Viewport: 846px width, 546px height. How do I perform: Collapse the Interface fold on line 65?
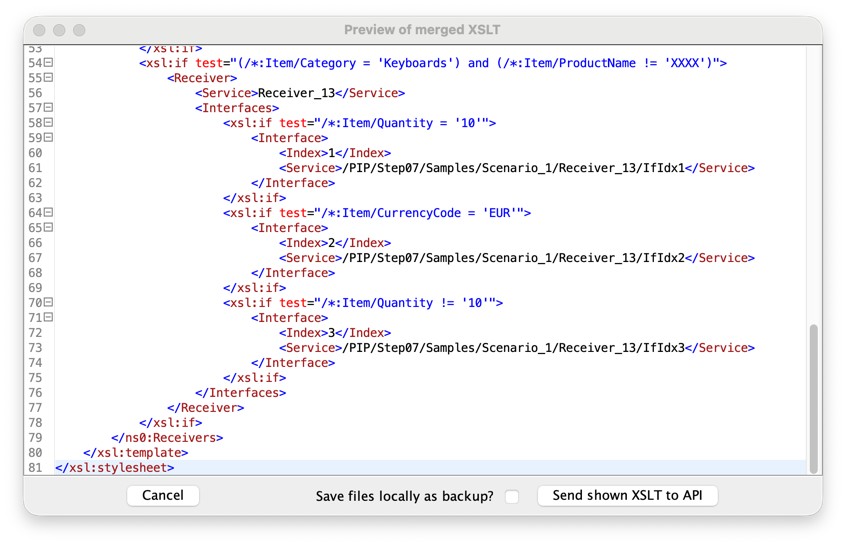pos(49,228)
